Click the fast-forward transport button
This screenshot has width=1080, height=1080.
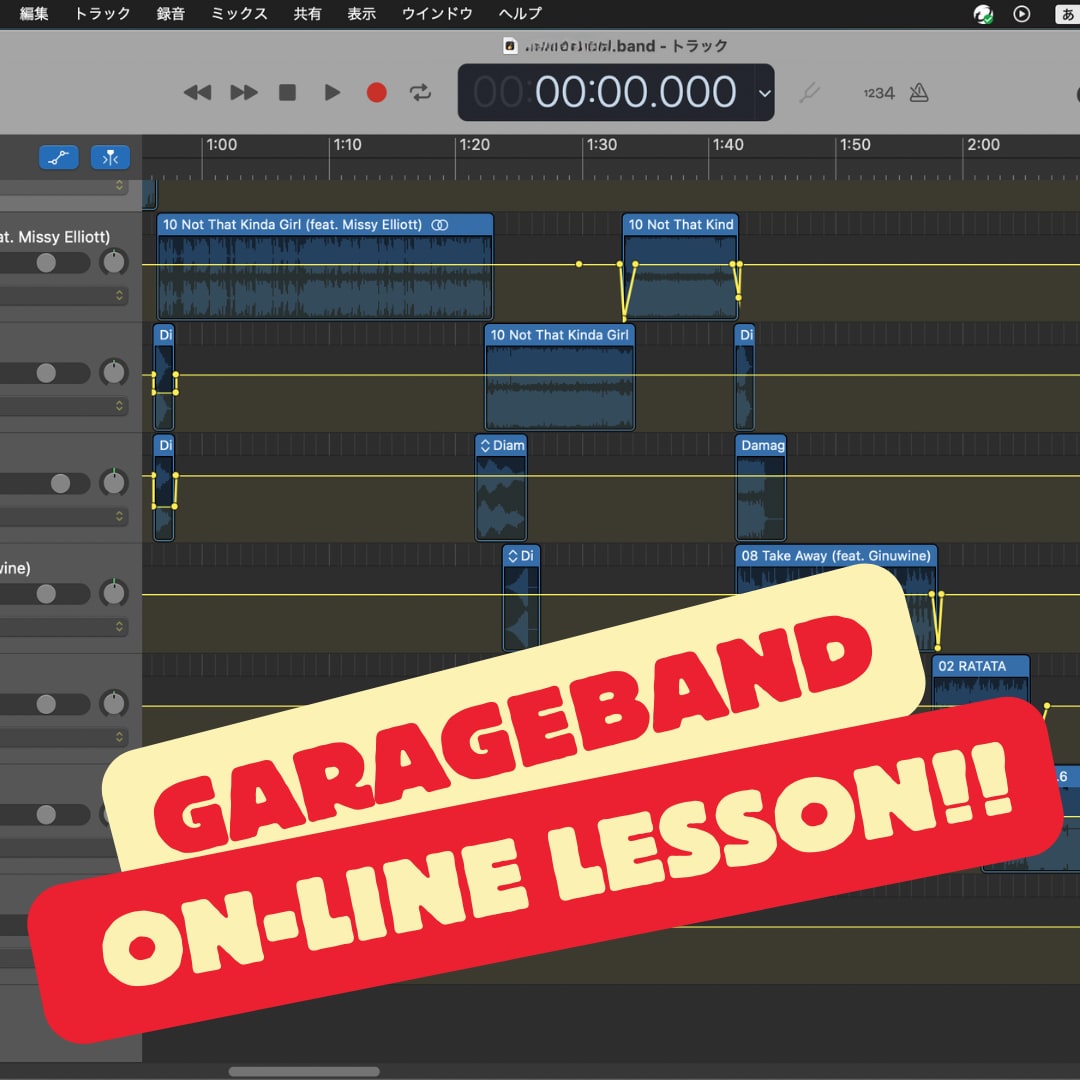coord(244,92)
